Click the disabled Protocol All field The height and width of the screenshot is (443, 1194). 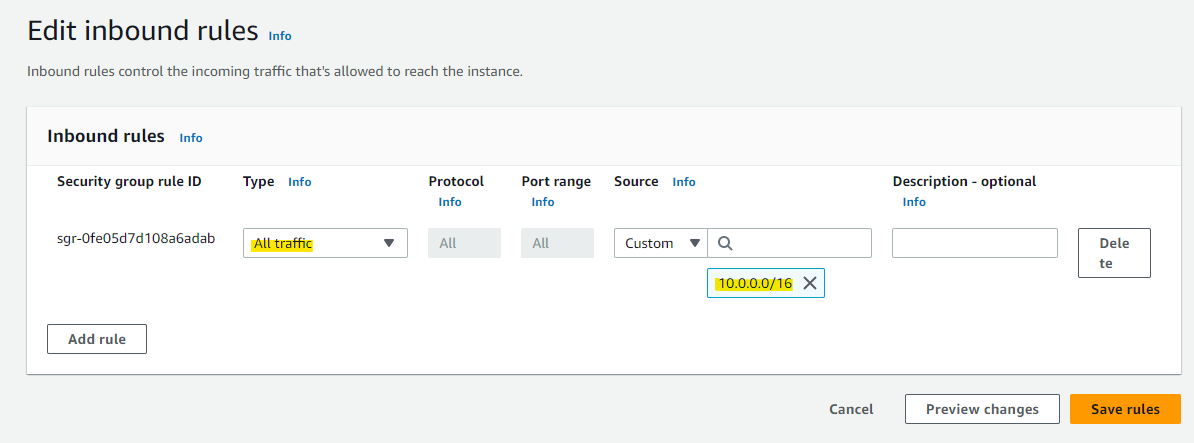pyautogui.click(x=465, y=243)
